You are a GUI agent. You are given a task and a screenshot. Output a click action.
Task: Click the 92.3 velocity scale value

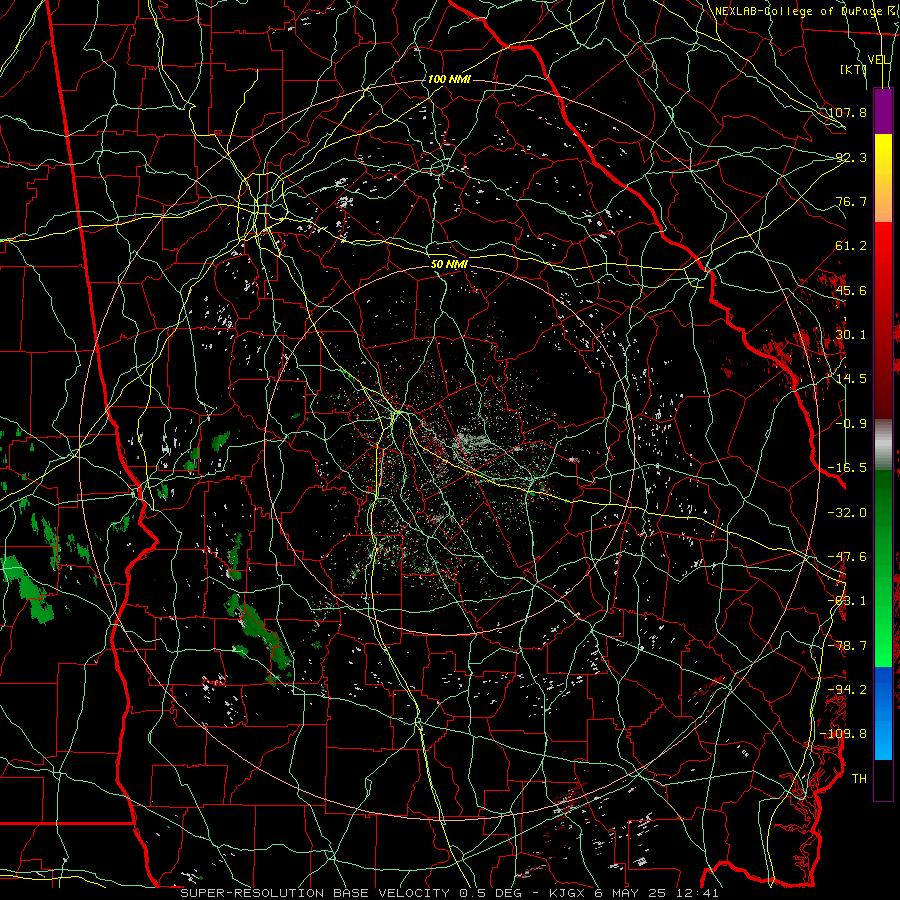851,157
